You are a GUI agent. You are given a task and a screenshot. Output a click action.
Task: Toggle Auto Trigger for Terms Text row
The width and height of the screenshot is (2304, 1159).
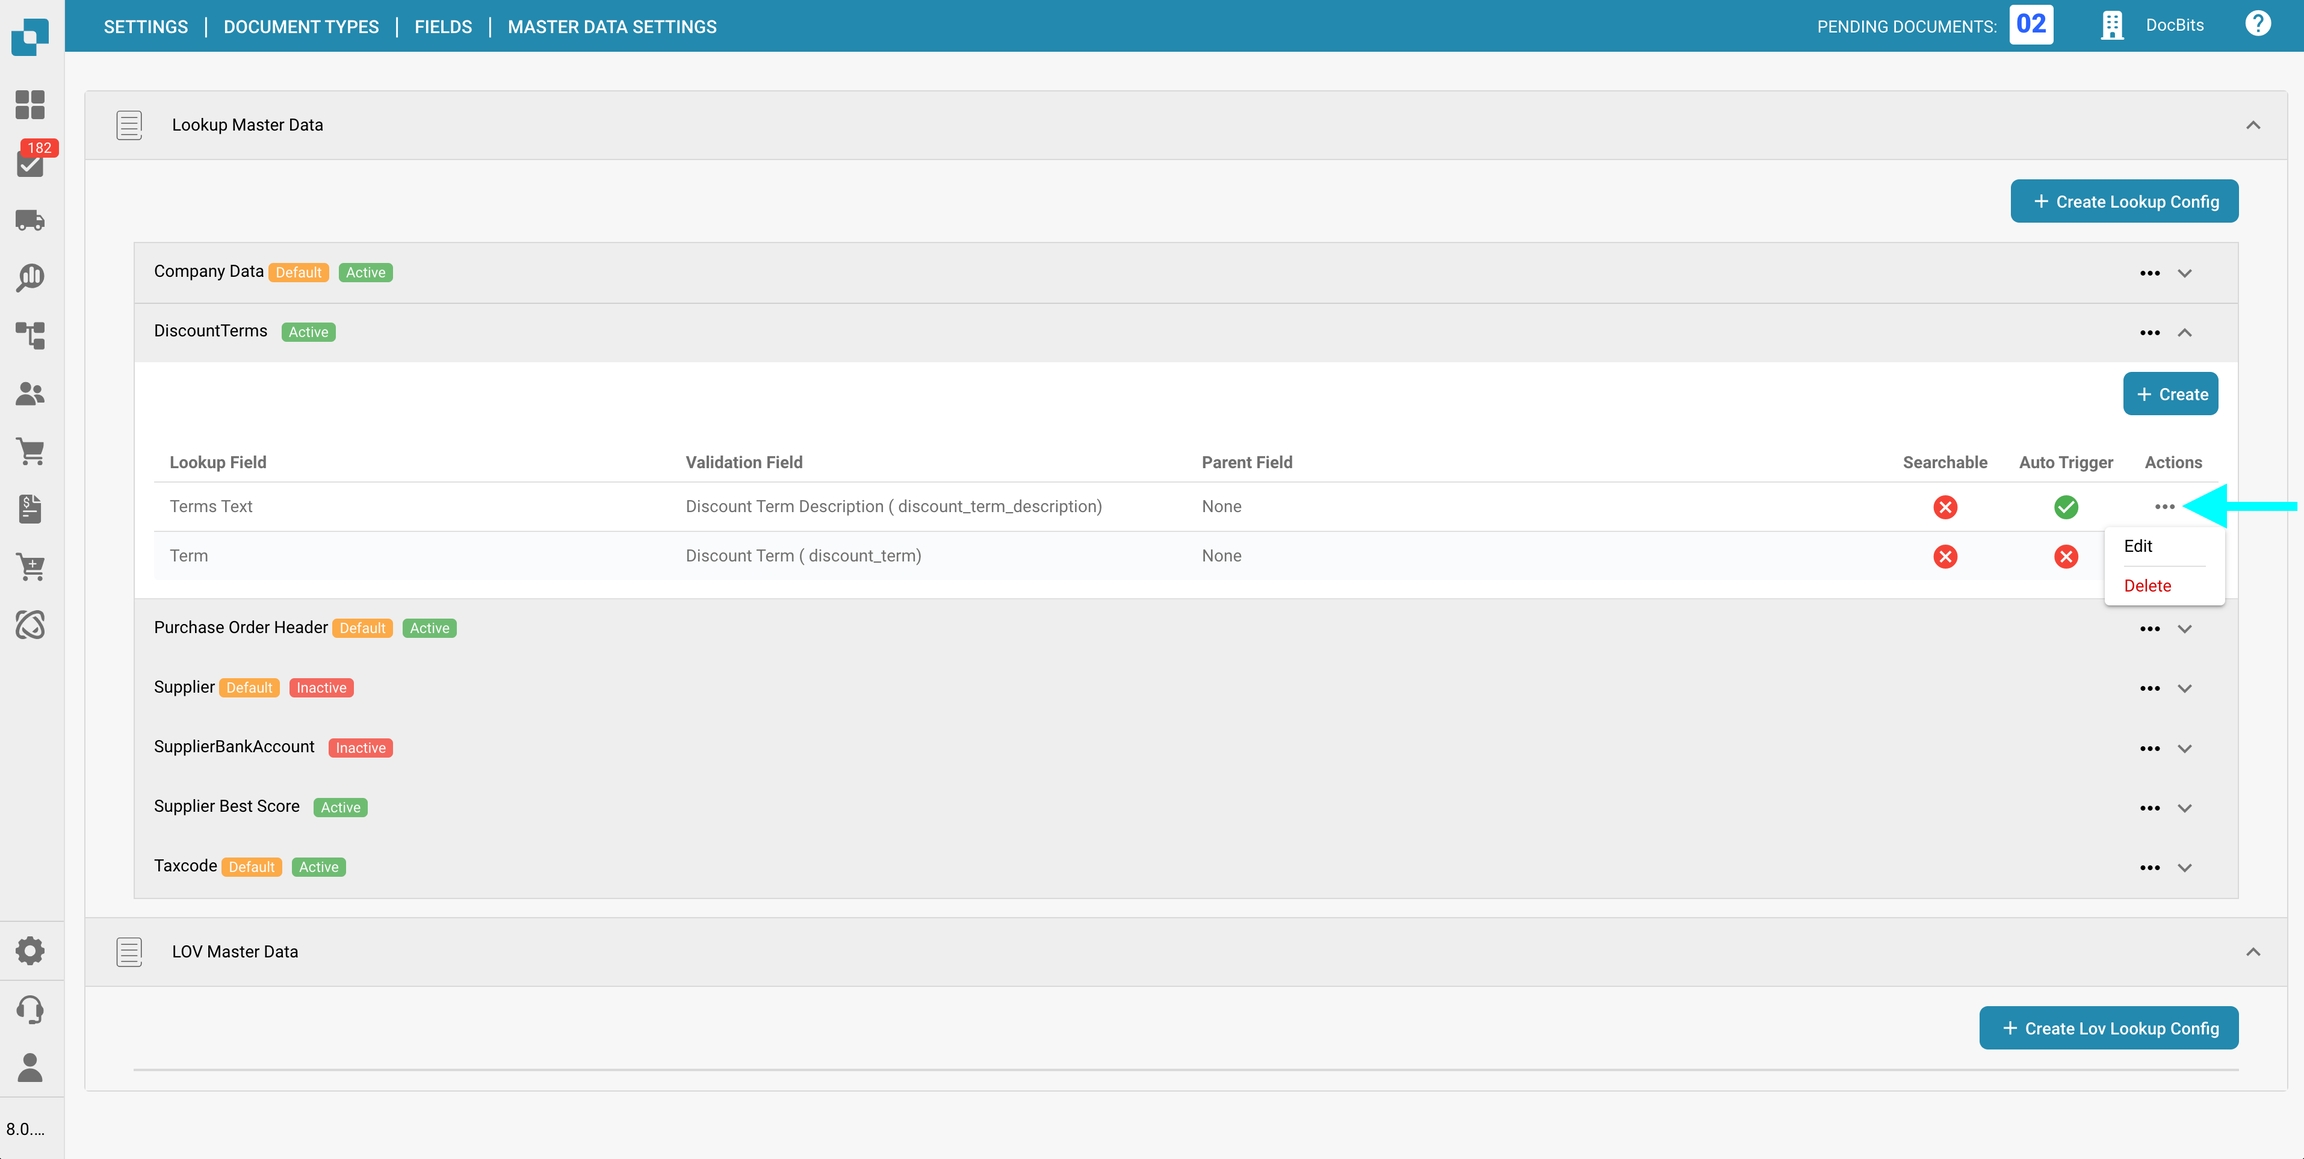coord(2065,507)
